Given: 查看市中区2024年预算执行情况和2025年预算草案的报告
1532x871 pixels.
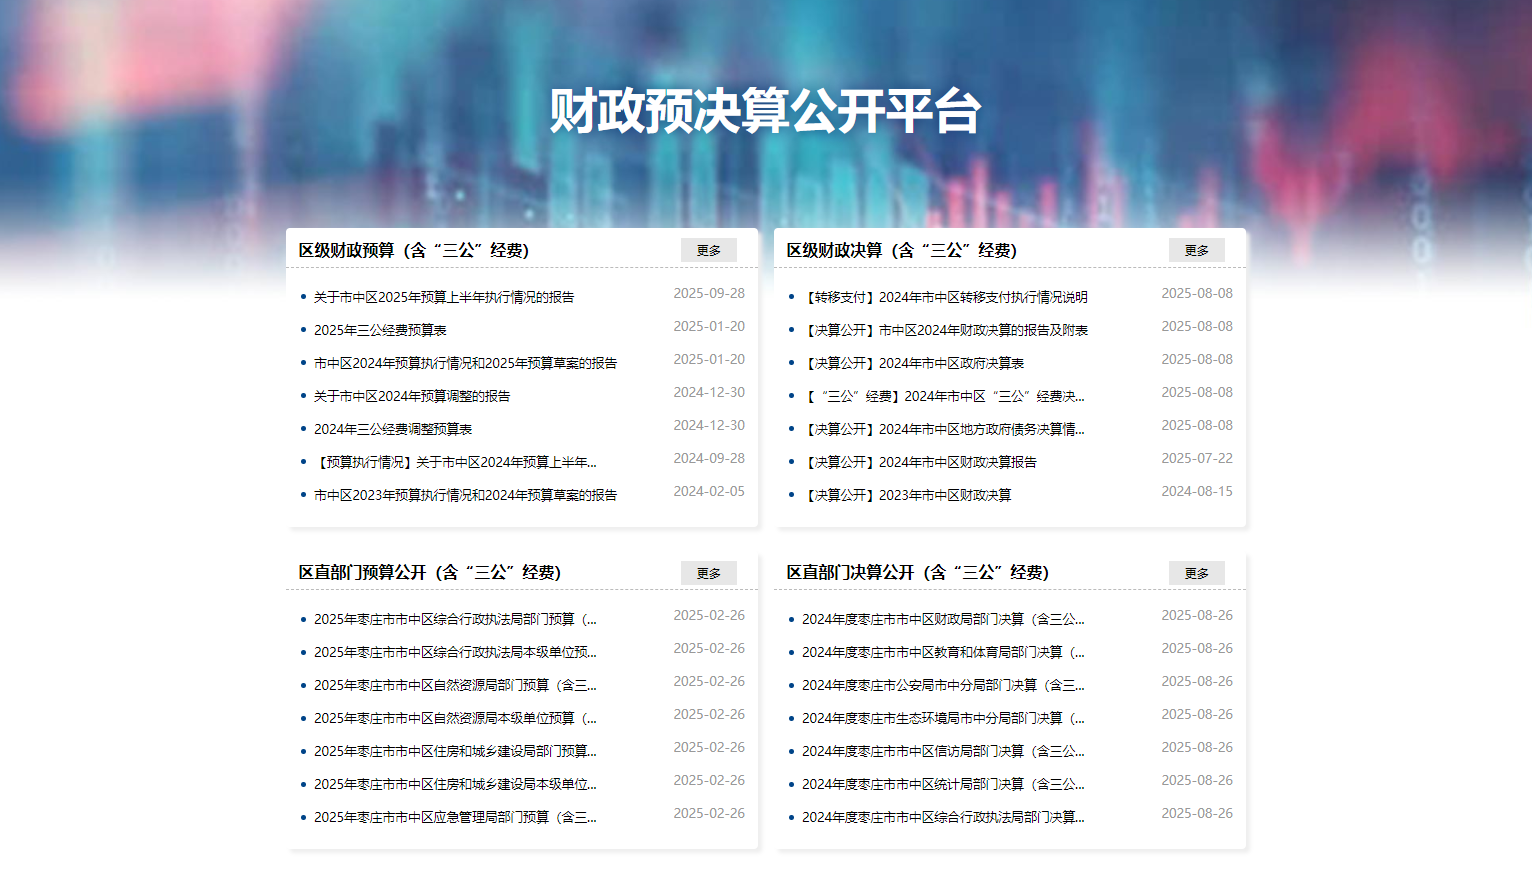Looking at the screenshot, I should 463,362.
